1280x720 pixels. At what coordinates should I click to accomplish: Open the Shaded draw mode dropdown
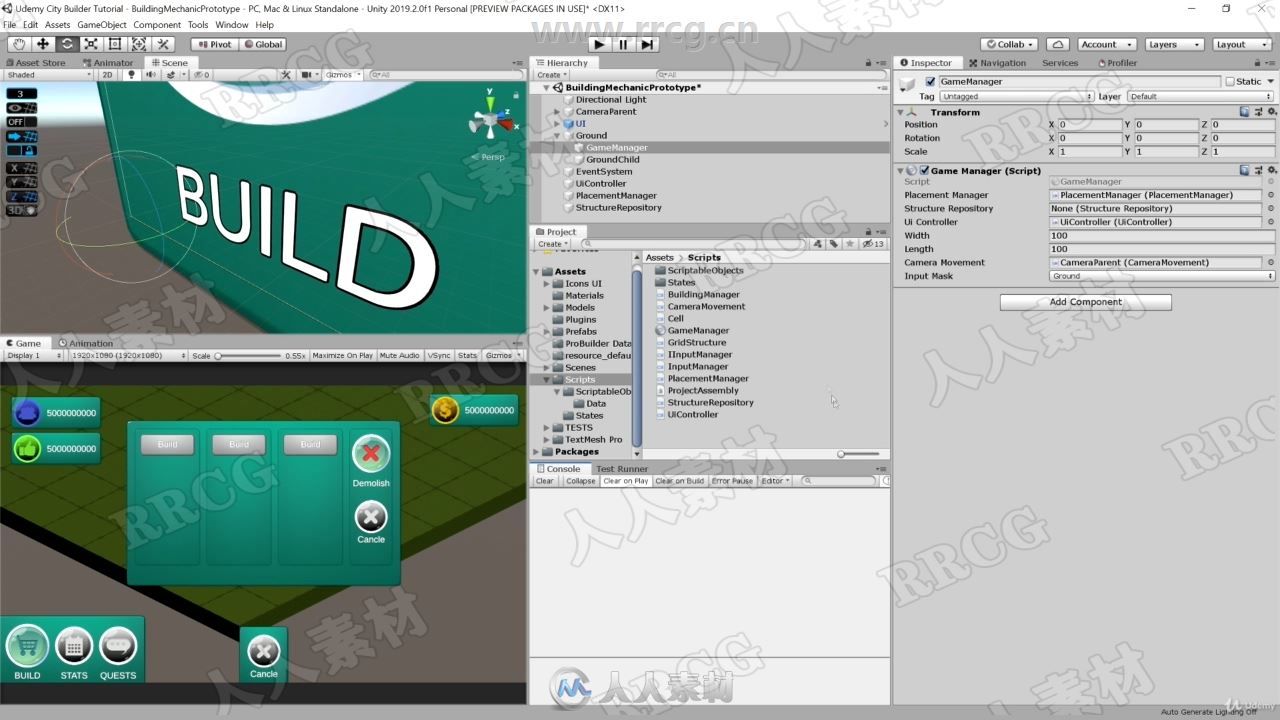click(47, 75)
